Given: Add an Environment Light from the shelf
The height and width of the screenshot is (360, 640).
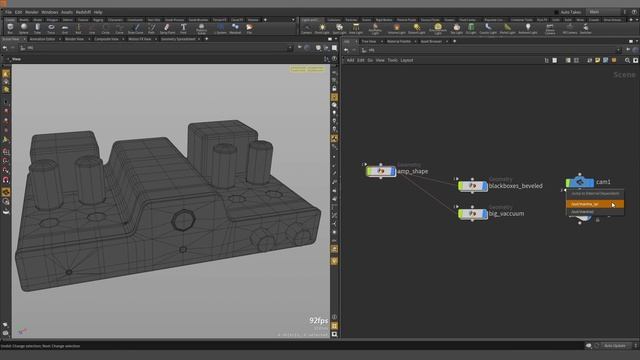Looking at the screenshot, I should (x=438, y=29).
